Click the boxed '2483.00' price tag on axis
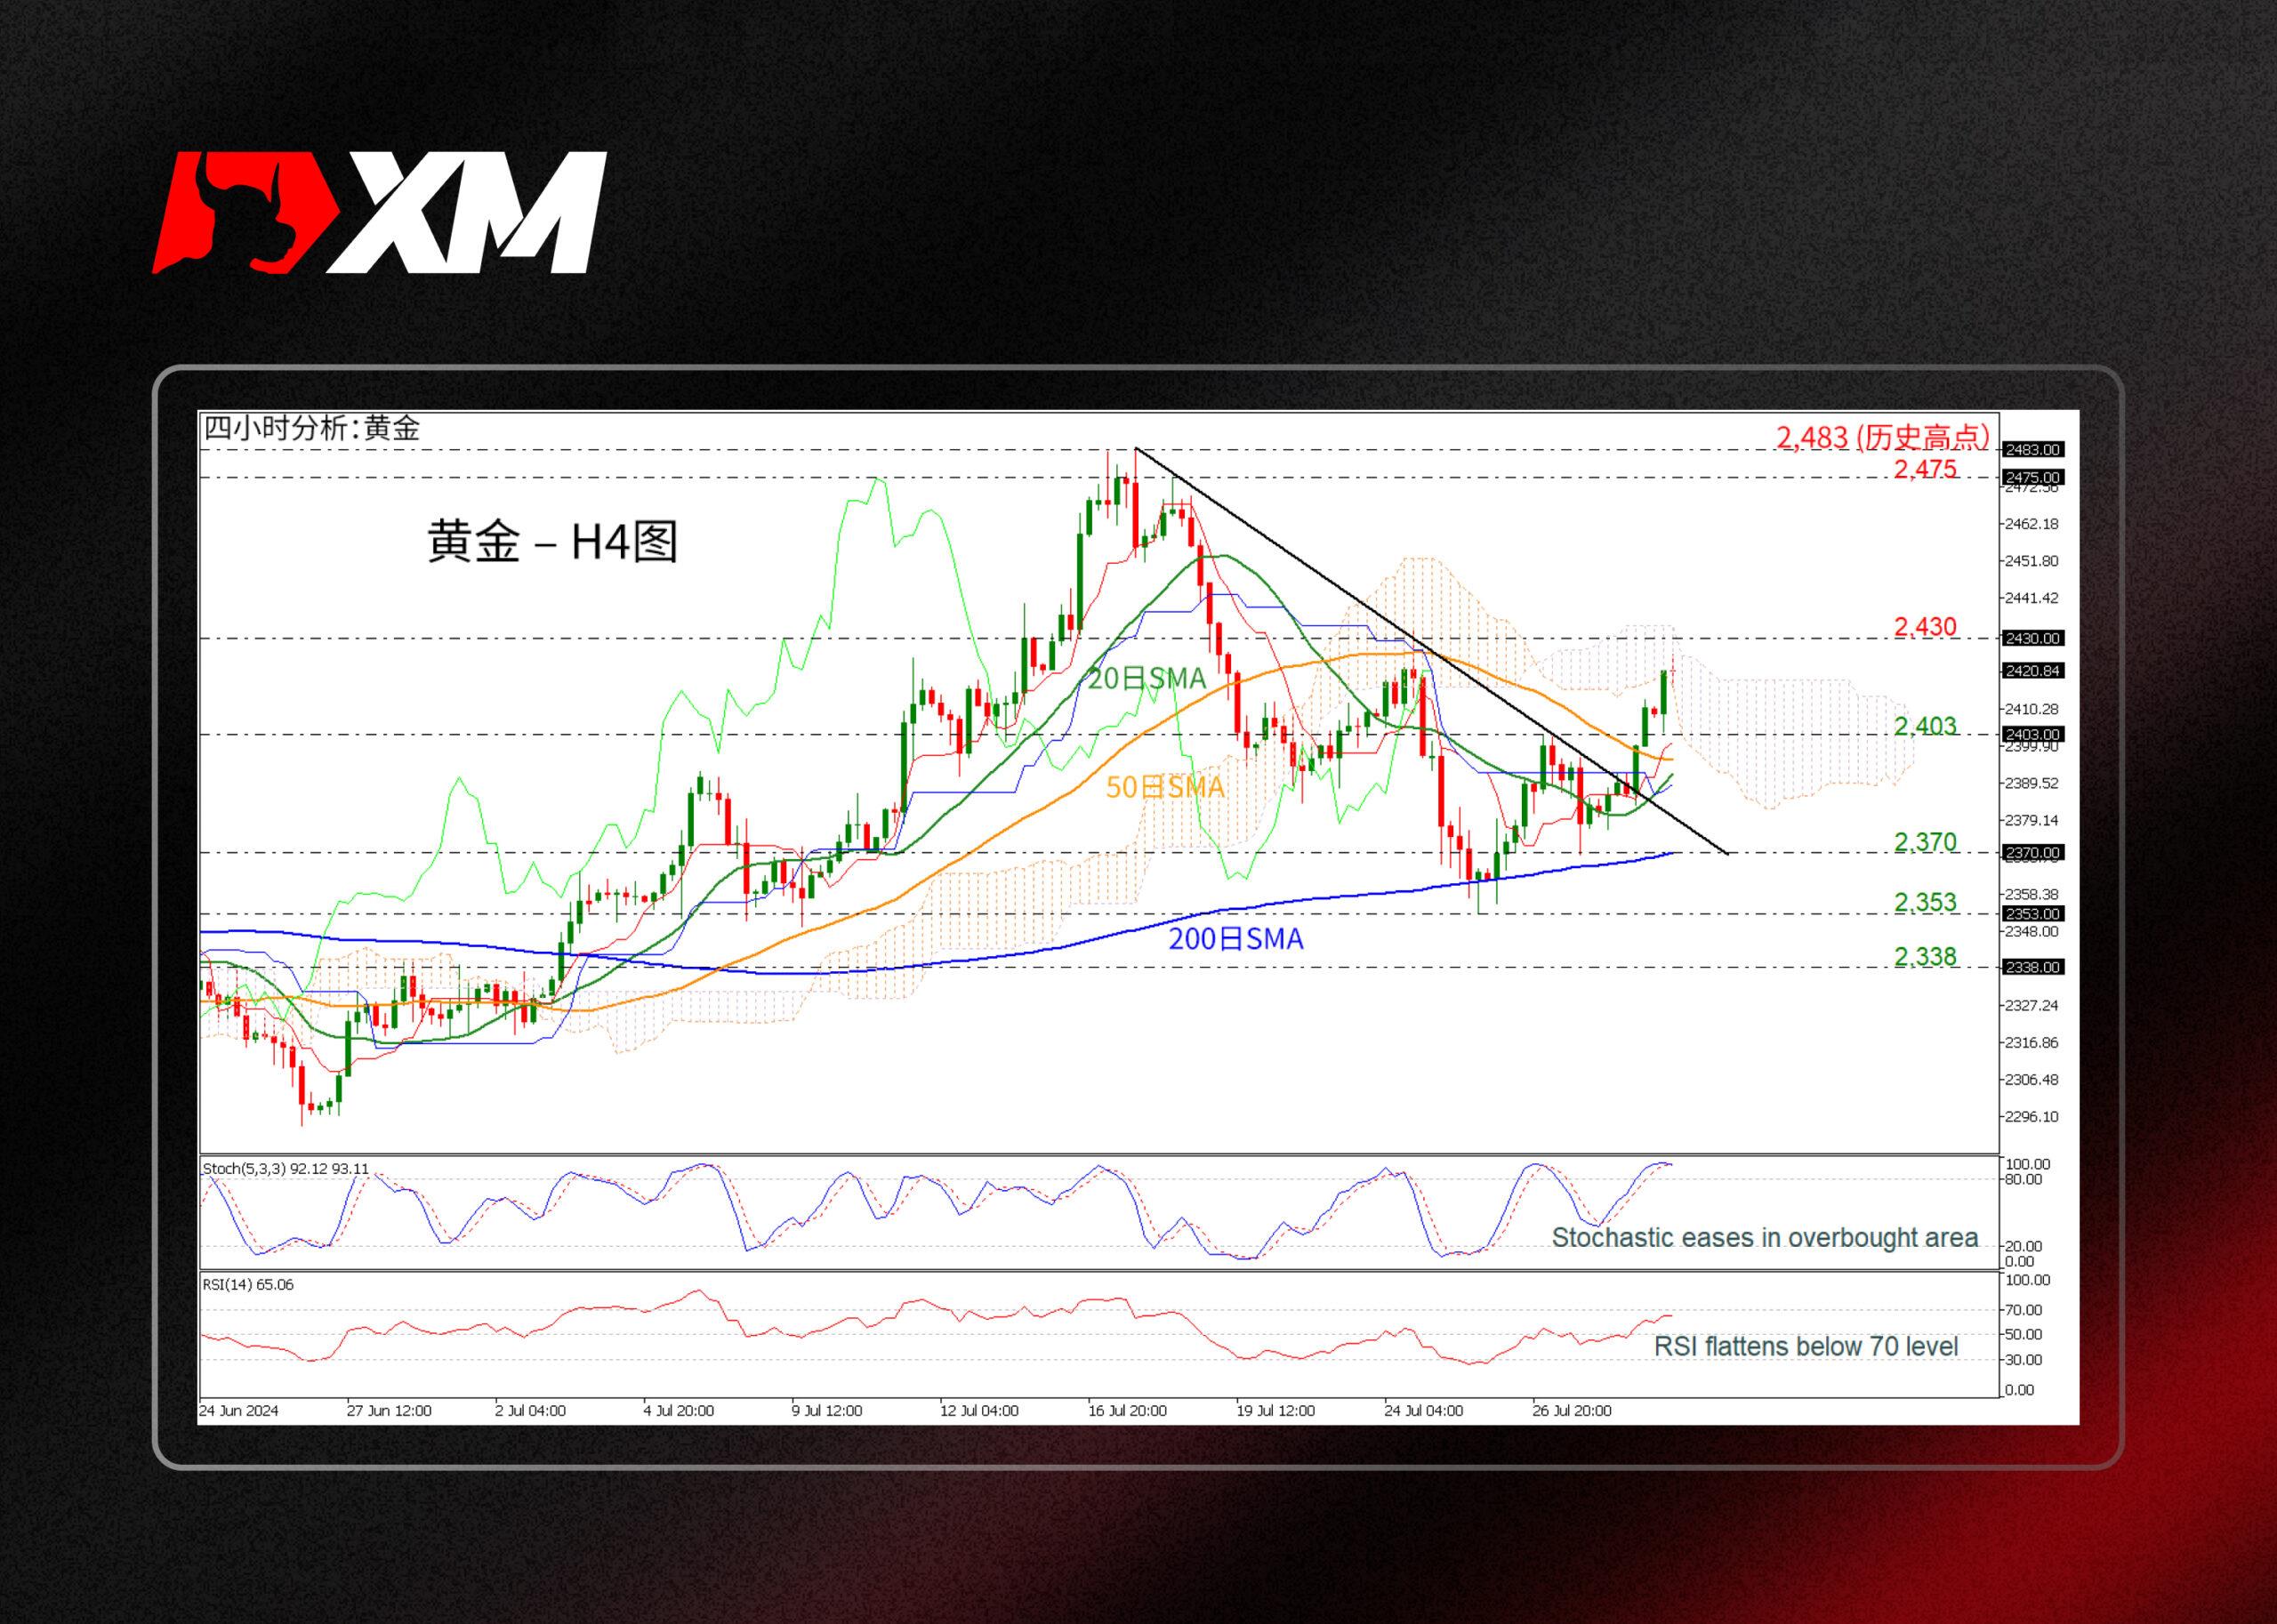Screen dimensions: 2277x1624 (x=2033, y=450)
